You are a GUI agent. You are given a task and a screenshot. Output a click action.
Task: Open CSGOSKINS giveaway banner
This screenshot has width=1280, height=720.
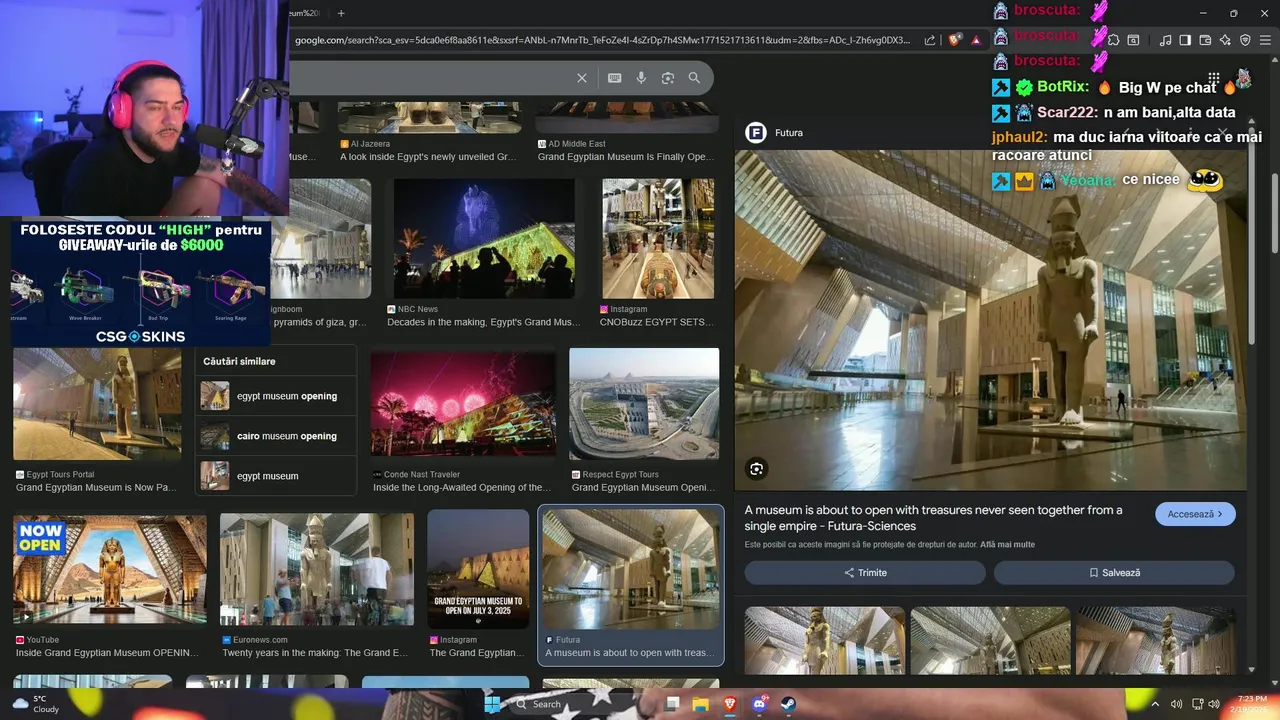(x=140, y=282)
